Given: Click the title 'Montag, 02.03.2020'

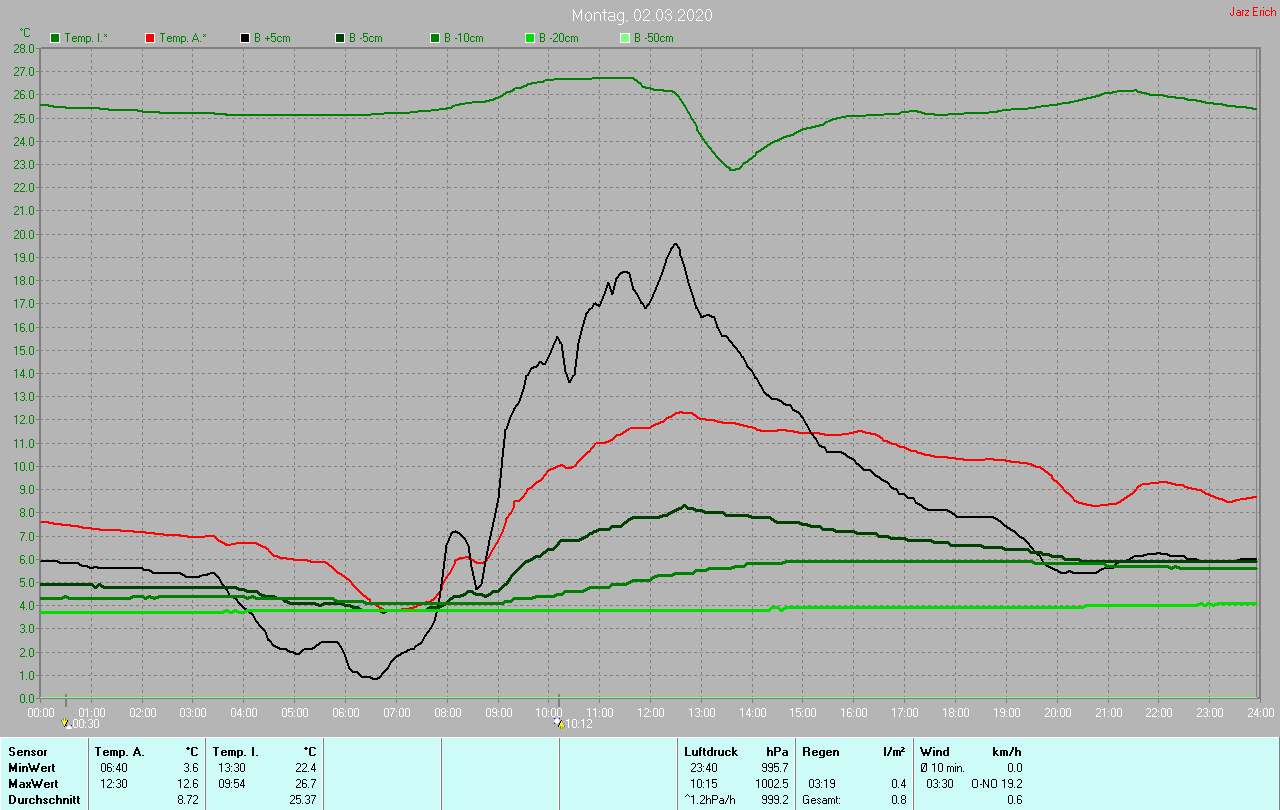Looking at the screenshot, I should click(x=642, y=15).
